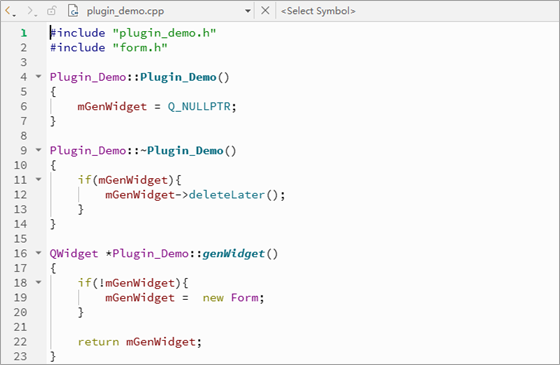The image size is (560, 365).
Task: Click the plugin_demo.cpp file name
Action: [x=125, y=11]
